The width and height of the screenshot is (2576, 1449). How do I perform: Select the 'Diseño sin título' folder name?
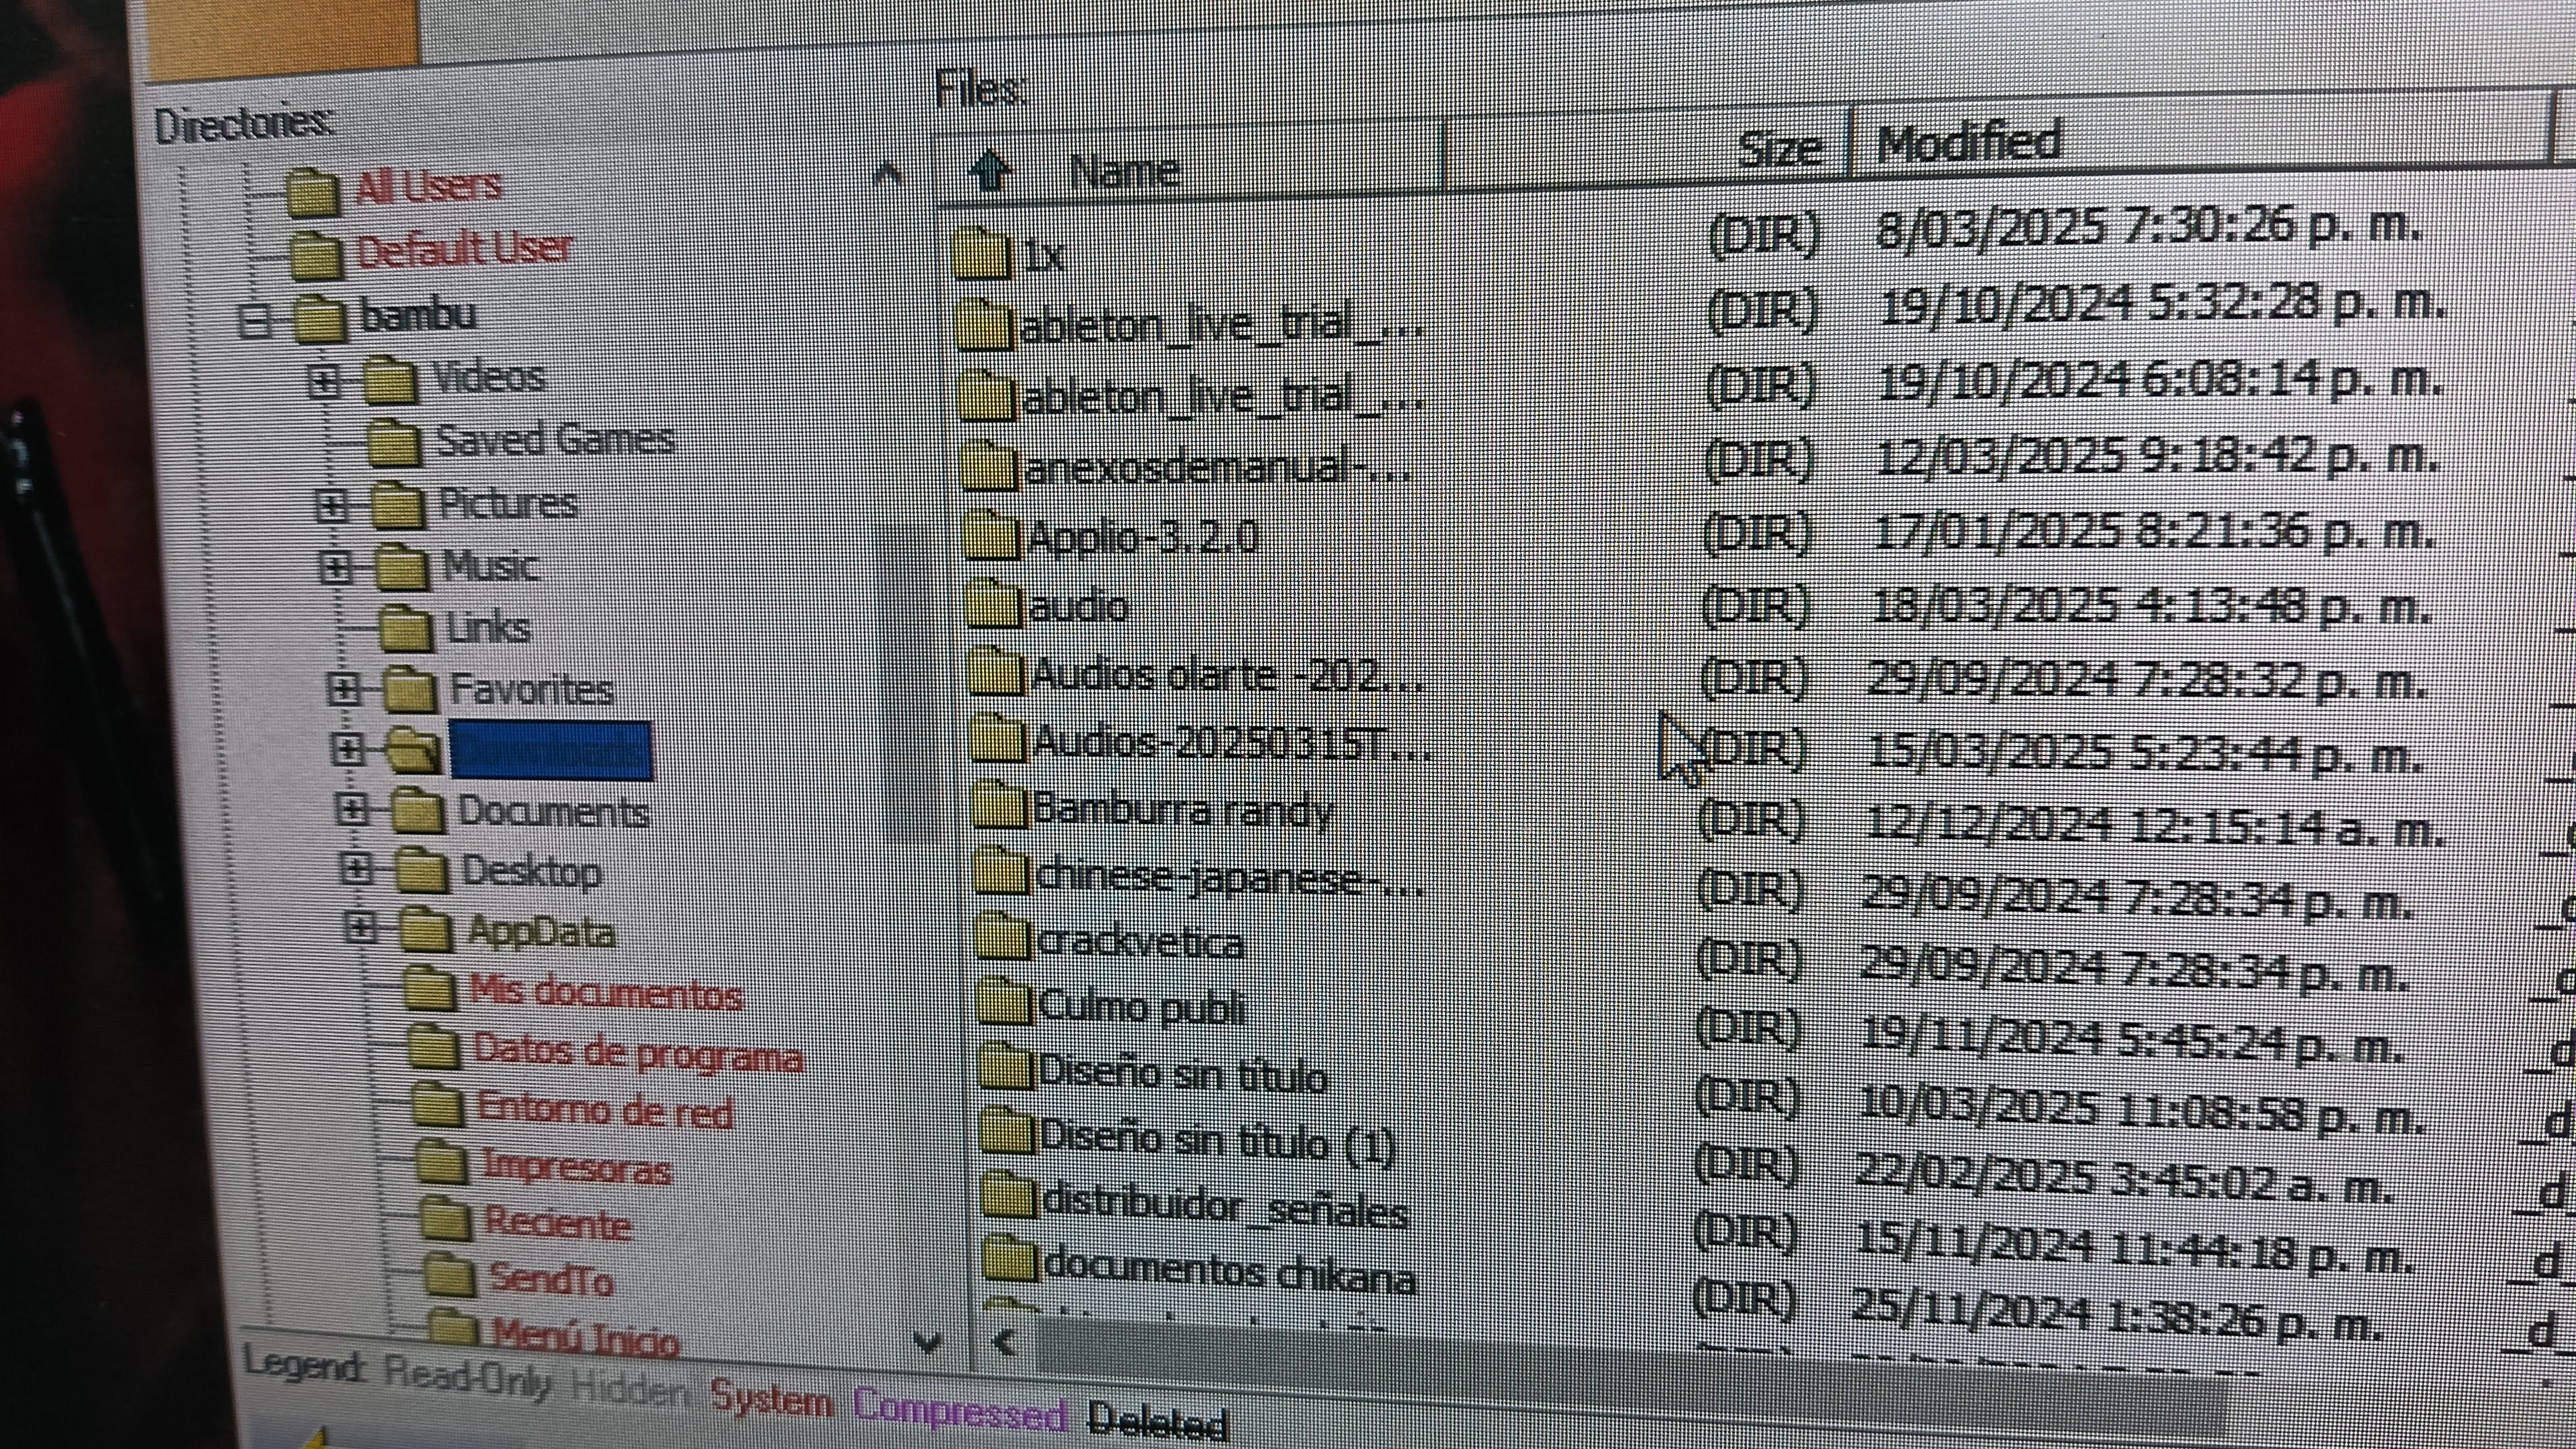coord(1183,1075)
